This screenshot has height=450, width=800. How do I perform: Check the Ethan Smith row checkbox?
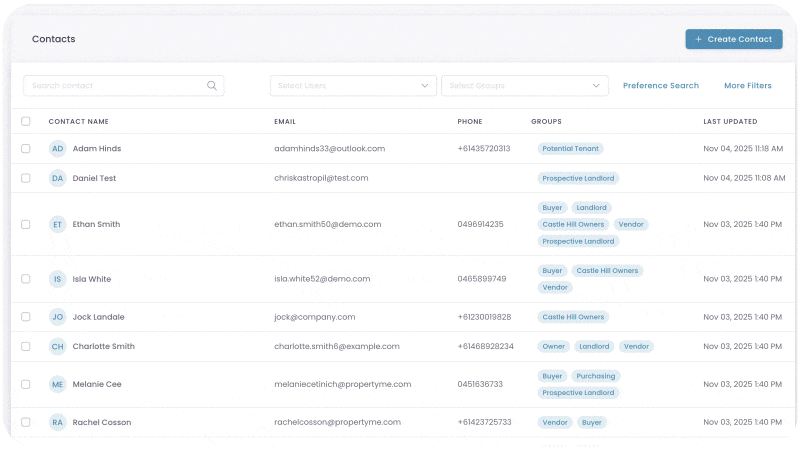(26, 224)
